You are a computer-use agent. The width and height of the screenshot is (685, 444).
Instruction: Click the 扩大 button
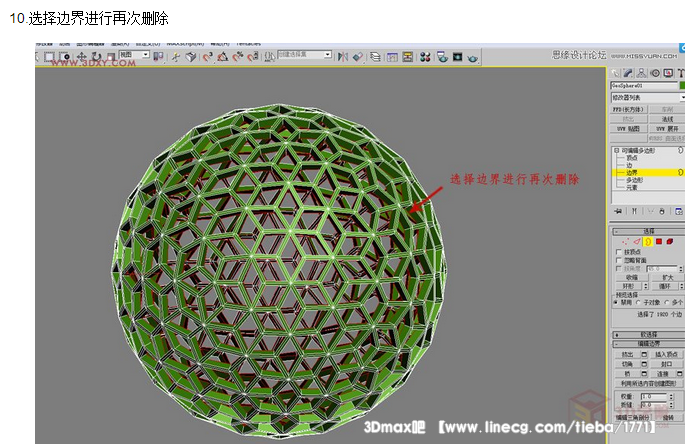pos(668,278)
